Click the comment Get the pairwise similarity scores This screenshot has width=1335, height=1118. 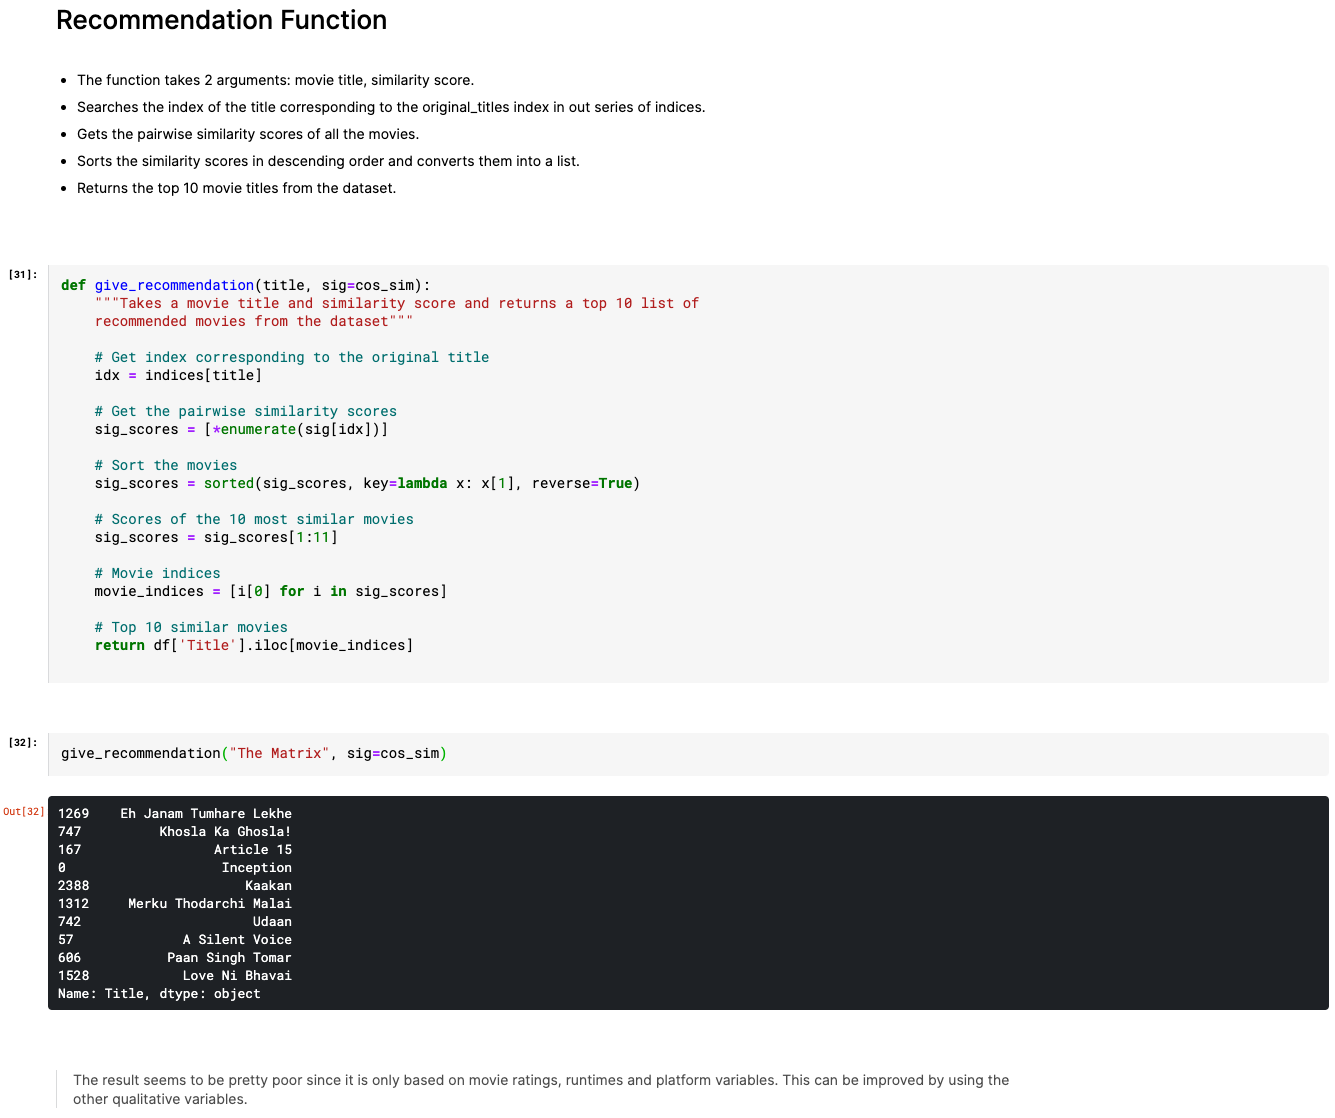[246, 411]
